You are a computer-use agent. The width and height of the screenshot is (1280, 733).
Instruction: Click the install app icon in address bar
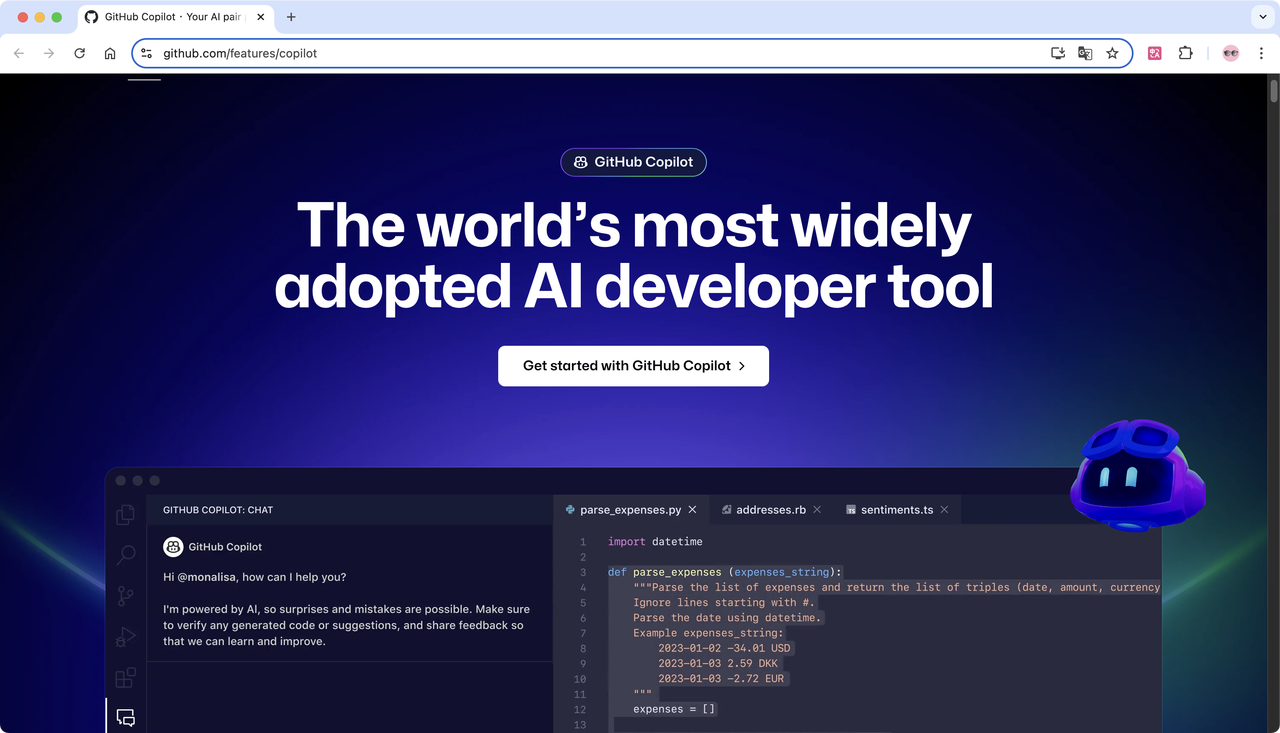point(1058,53)
